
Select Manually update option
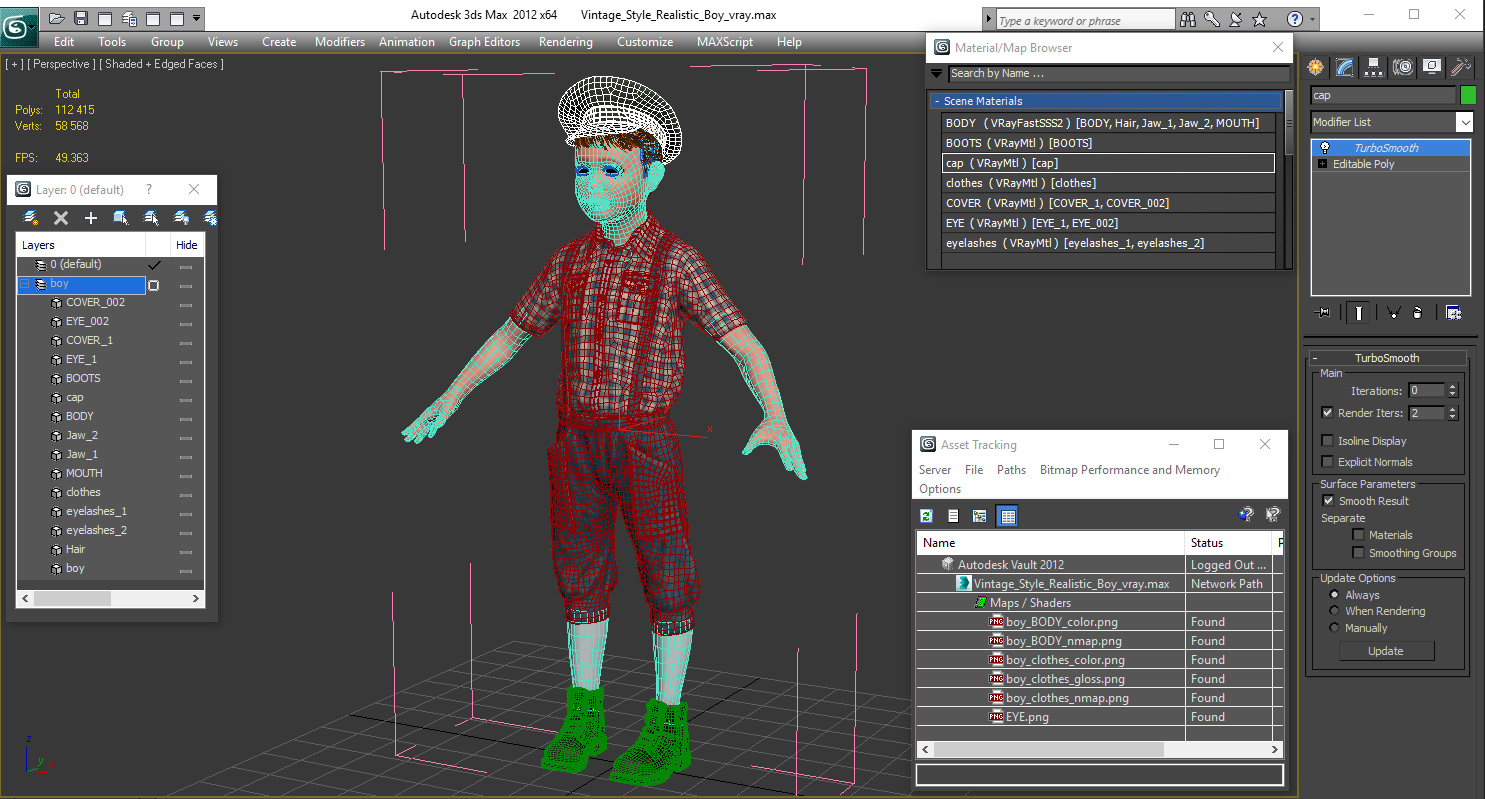tap(1334, 628)
